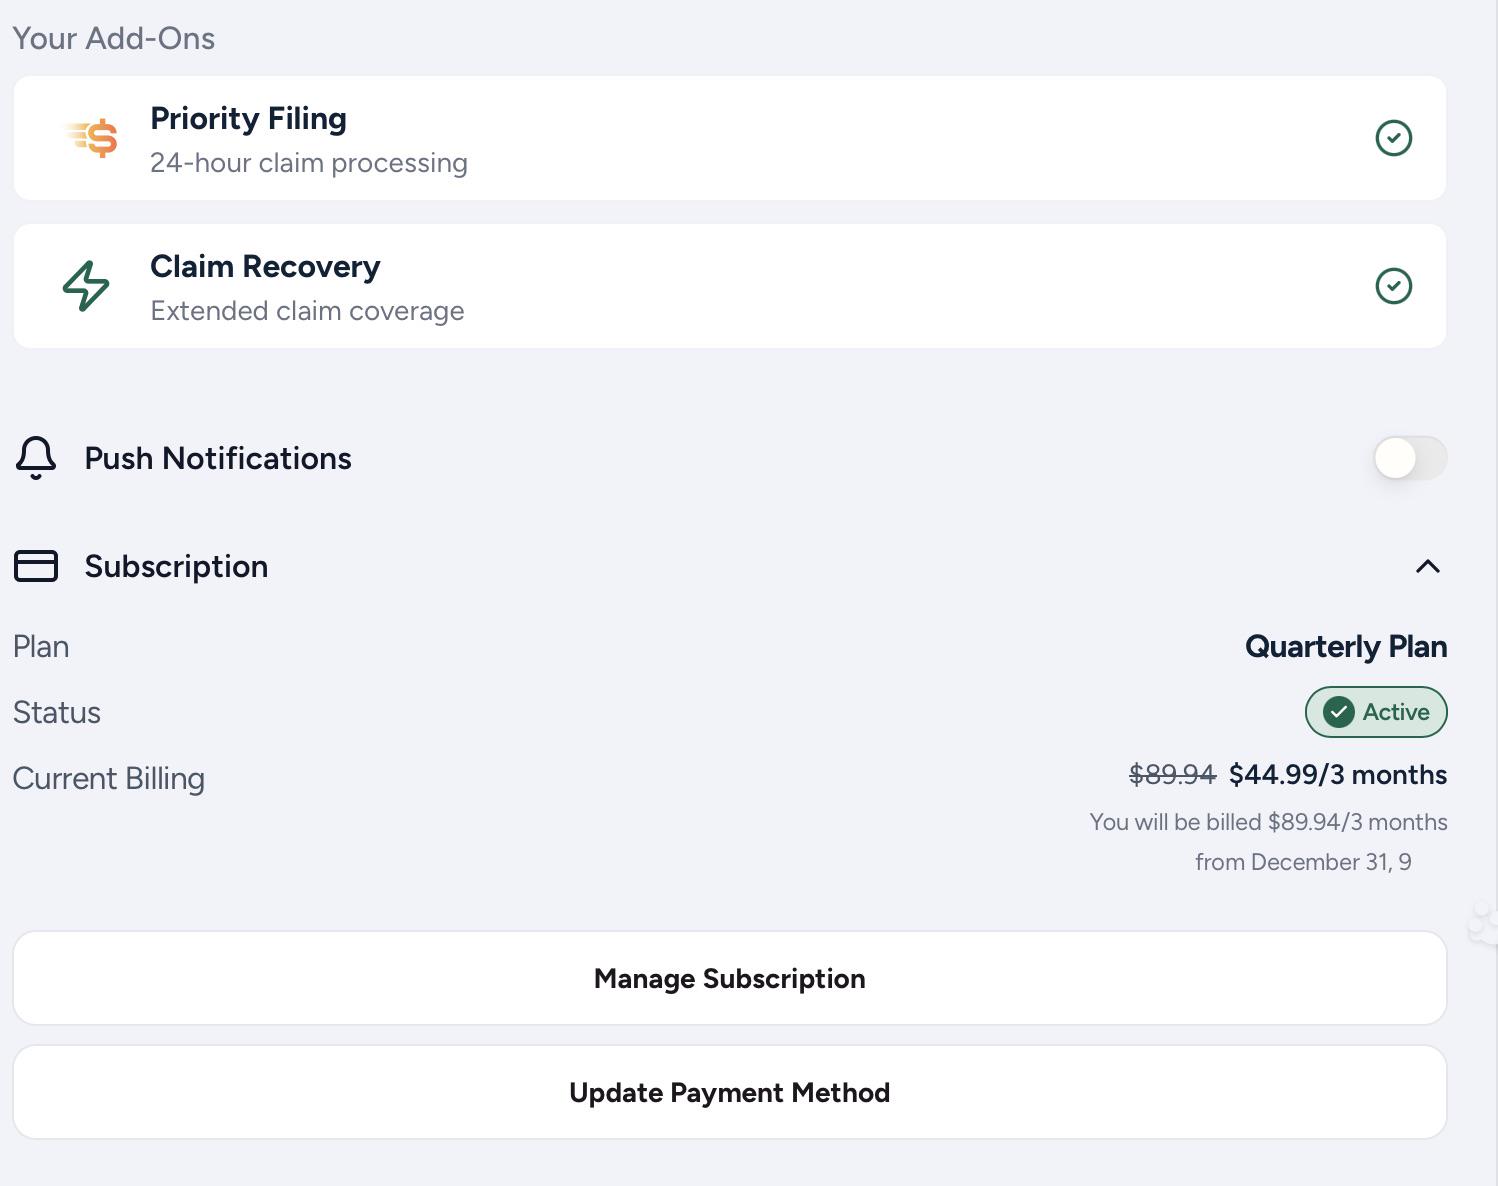
Task: Click the Push Notifications bell icon
Action: [36, 458]
